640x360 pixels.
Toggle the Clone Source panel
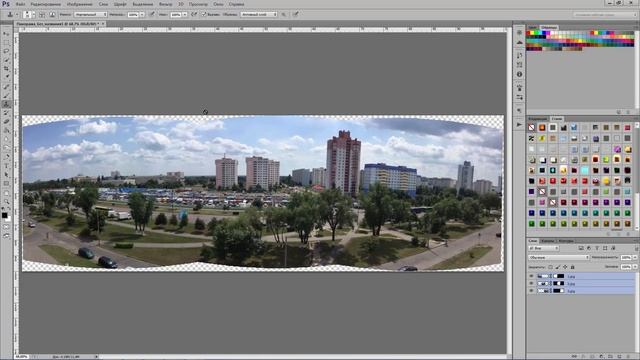[52, 14]
